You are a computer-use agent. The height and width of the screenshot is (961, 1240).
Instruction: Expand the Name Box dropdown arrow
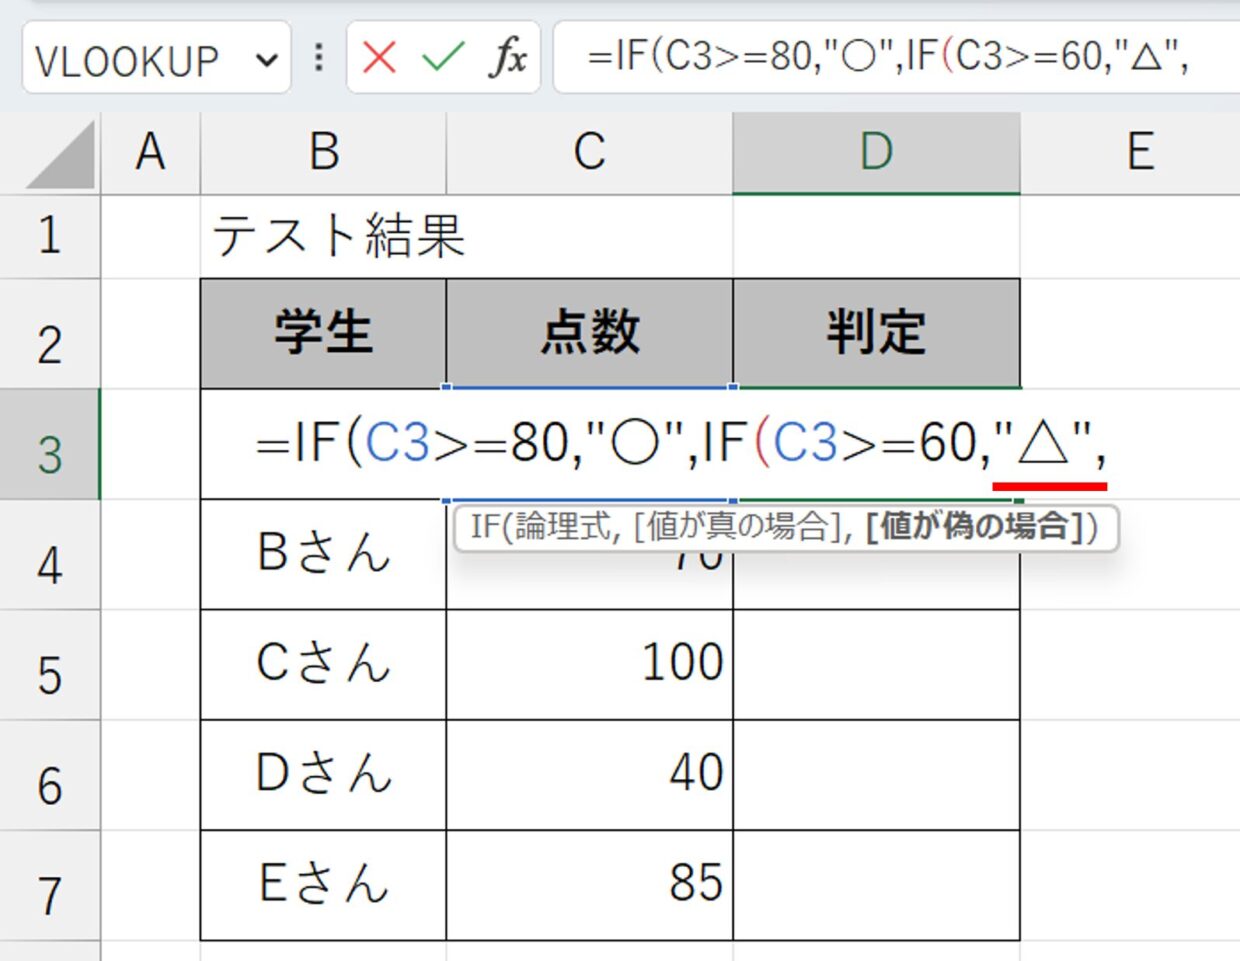coord(267,60)
